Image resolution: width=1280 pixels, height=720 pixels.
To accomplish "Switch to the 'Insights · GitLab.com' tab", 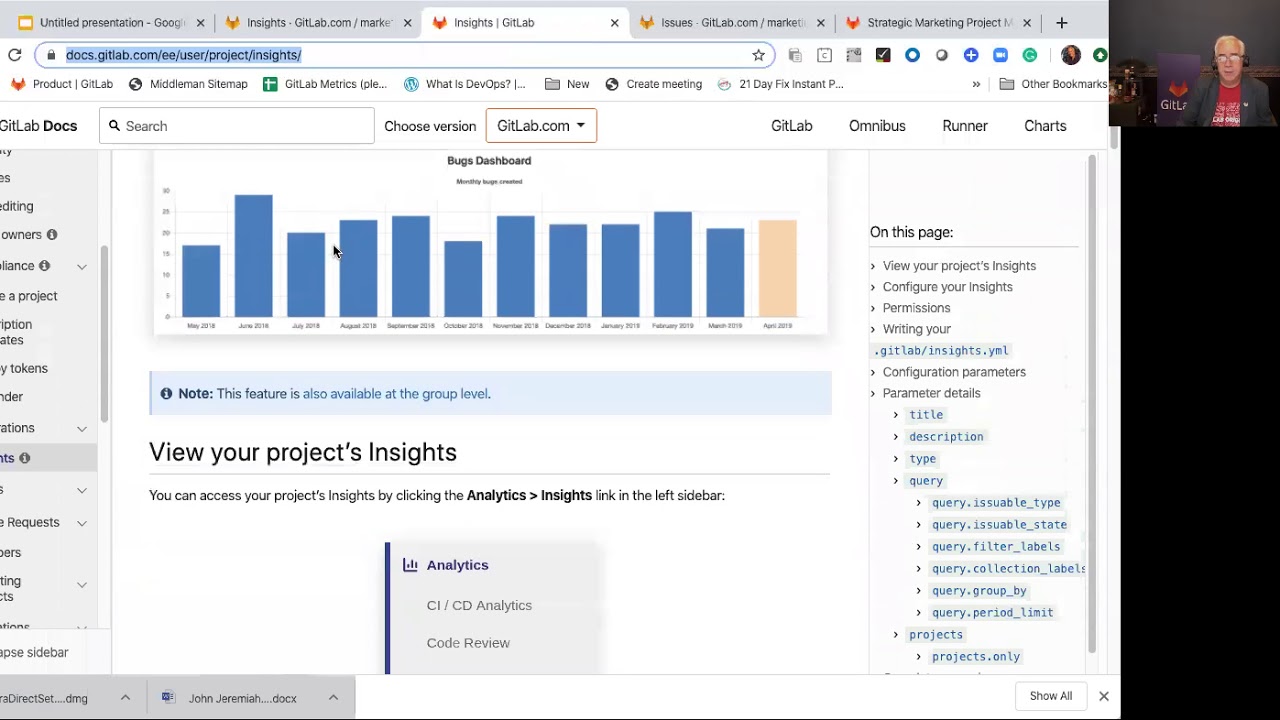I will click(x=318, y=22).
